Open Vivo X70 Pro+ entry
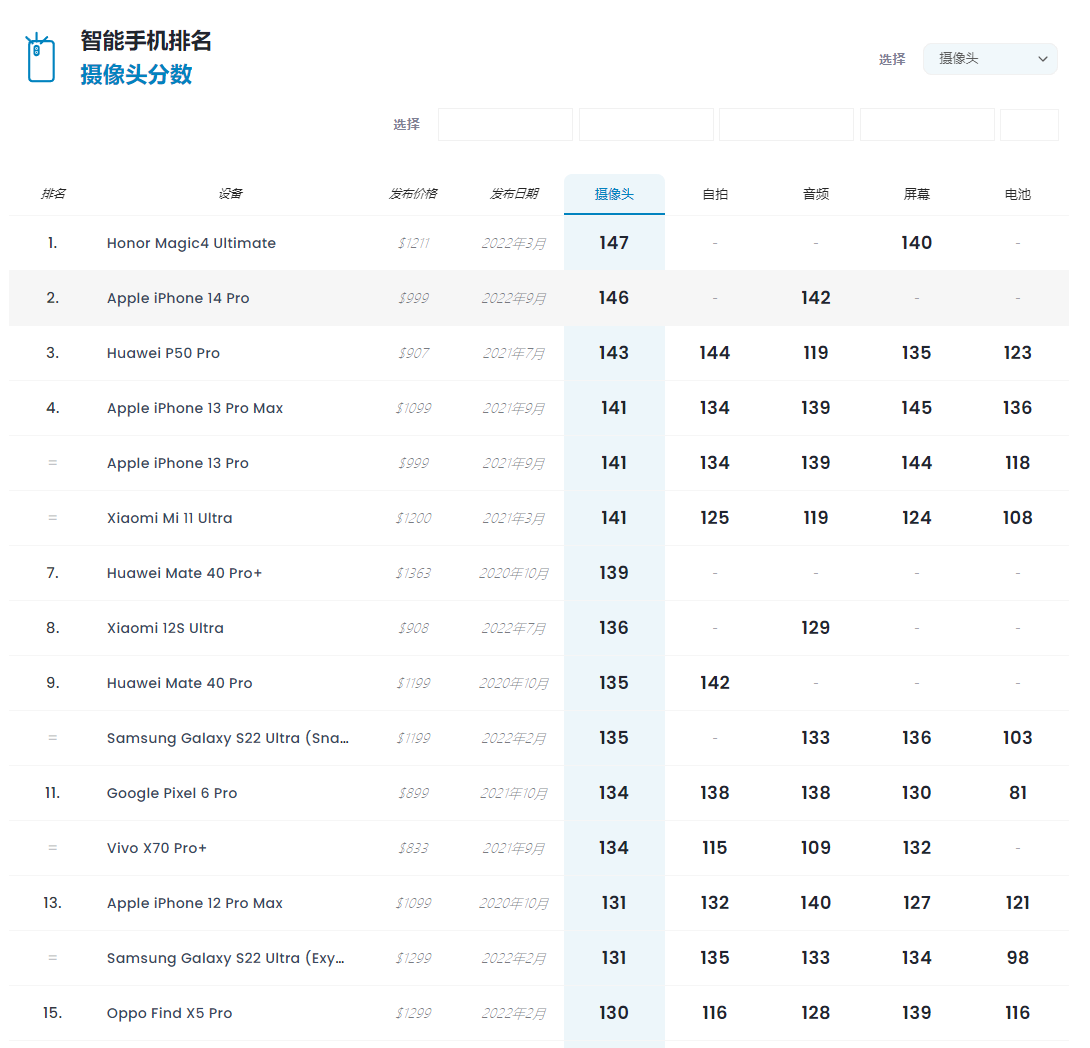Image resolution: width=1090 pixels, height=1048 pixels. (x=156, y=848)
